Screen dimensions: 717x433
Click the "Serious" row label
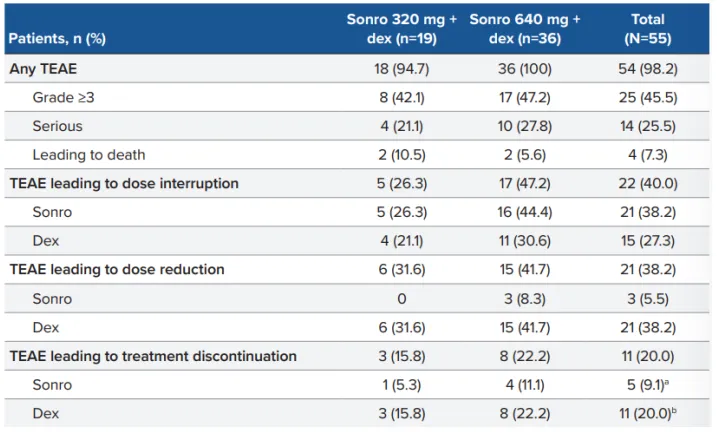point(57,126)
